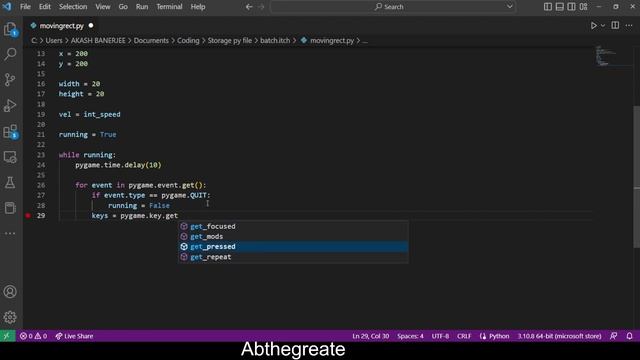Split the editor to the right
Viewport: 640px width, 360px height.
(x=615, y=25)
